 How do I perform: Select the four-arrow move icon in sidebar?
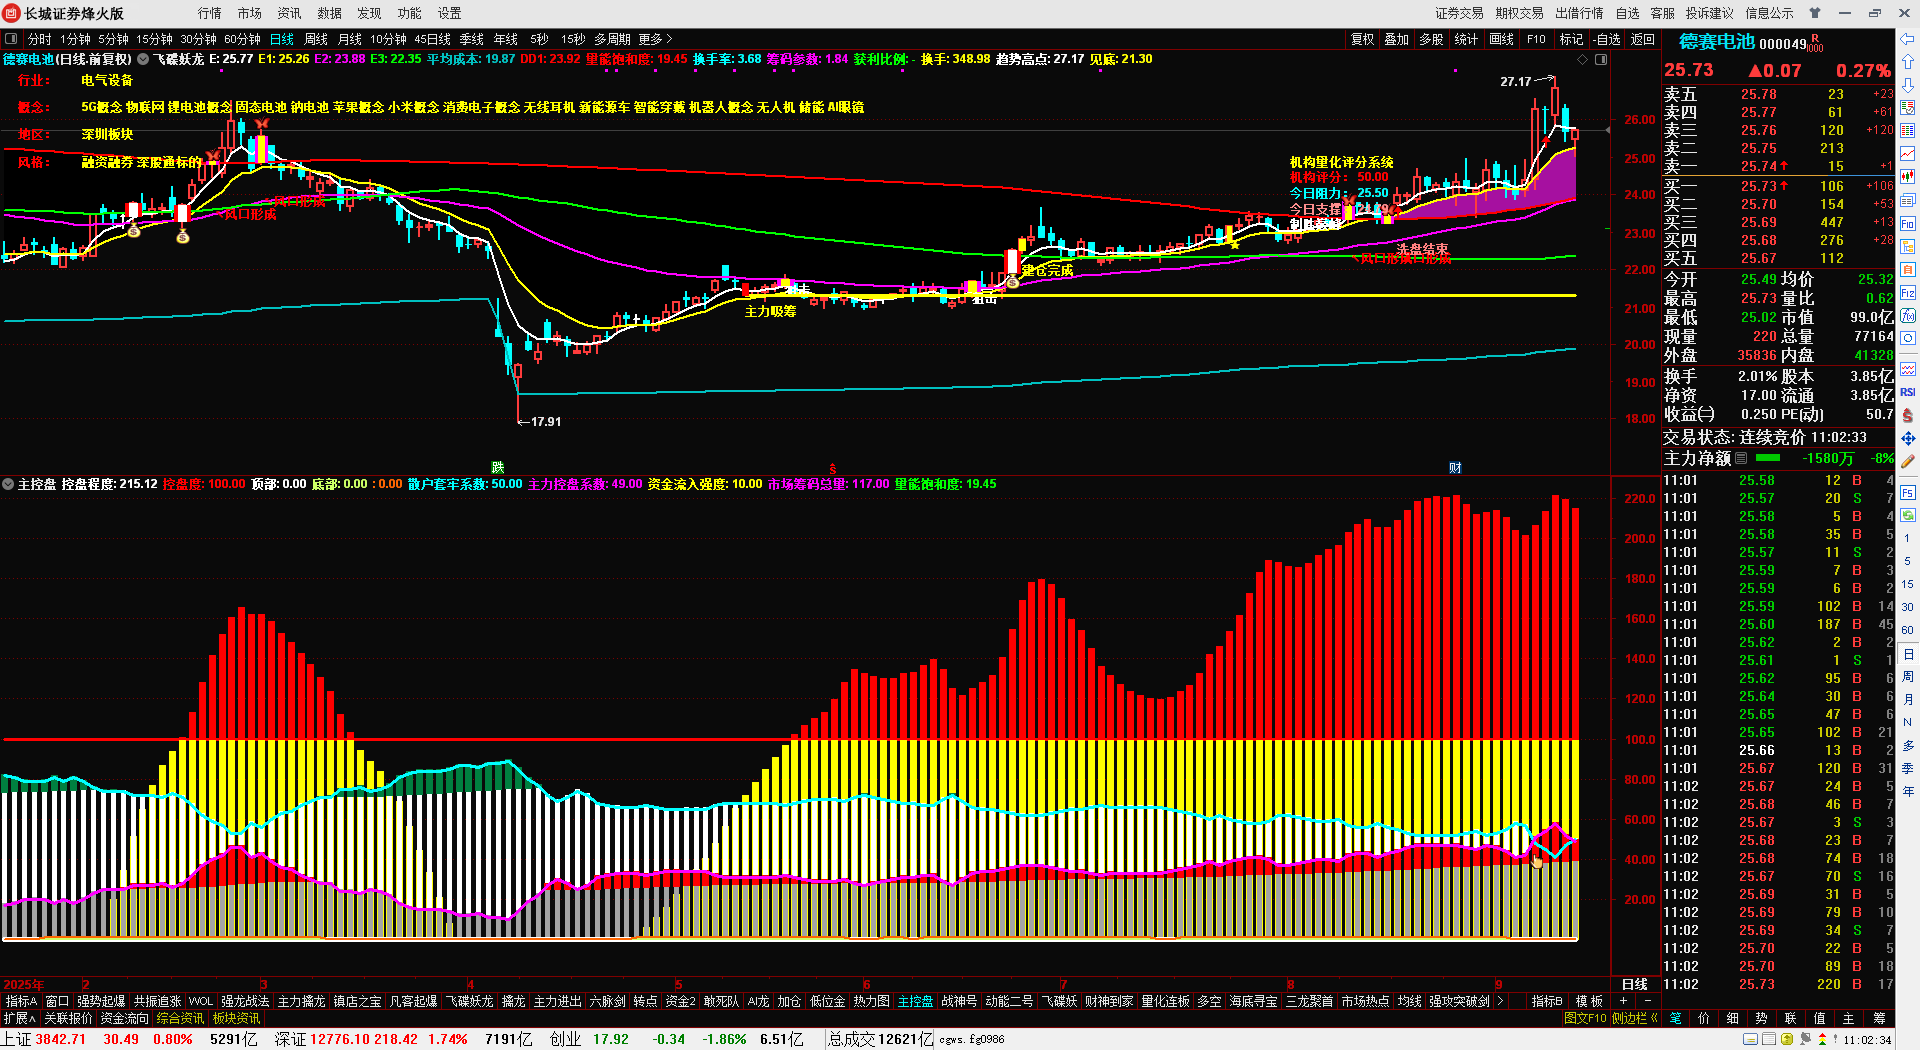point(1908,438)
